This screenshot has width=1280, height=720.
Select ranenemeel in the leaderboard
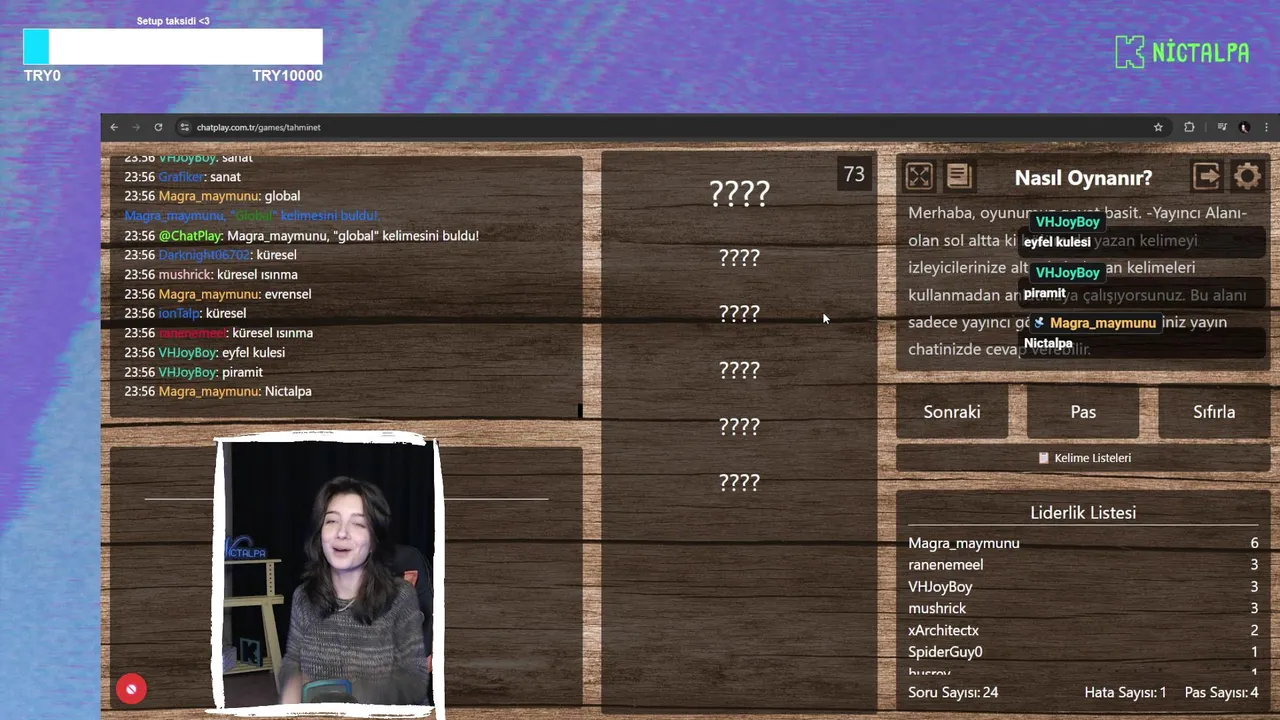pos(1083,565)
